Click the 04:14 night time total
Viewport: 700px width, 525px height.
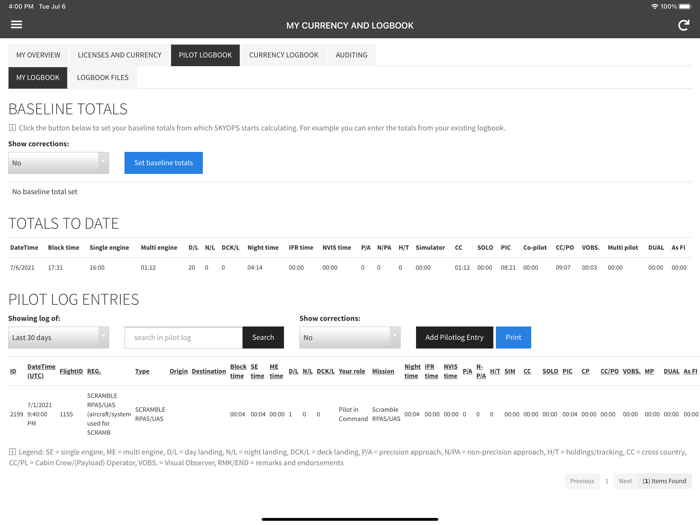click(255, 268)
